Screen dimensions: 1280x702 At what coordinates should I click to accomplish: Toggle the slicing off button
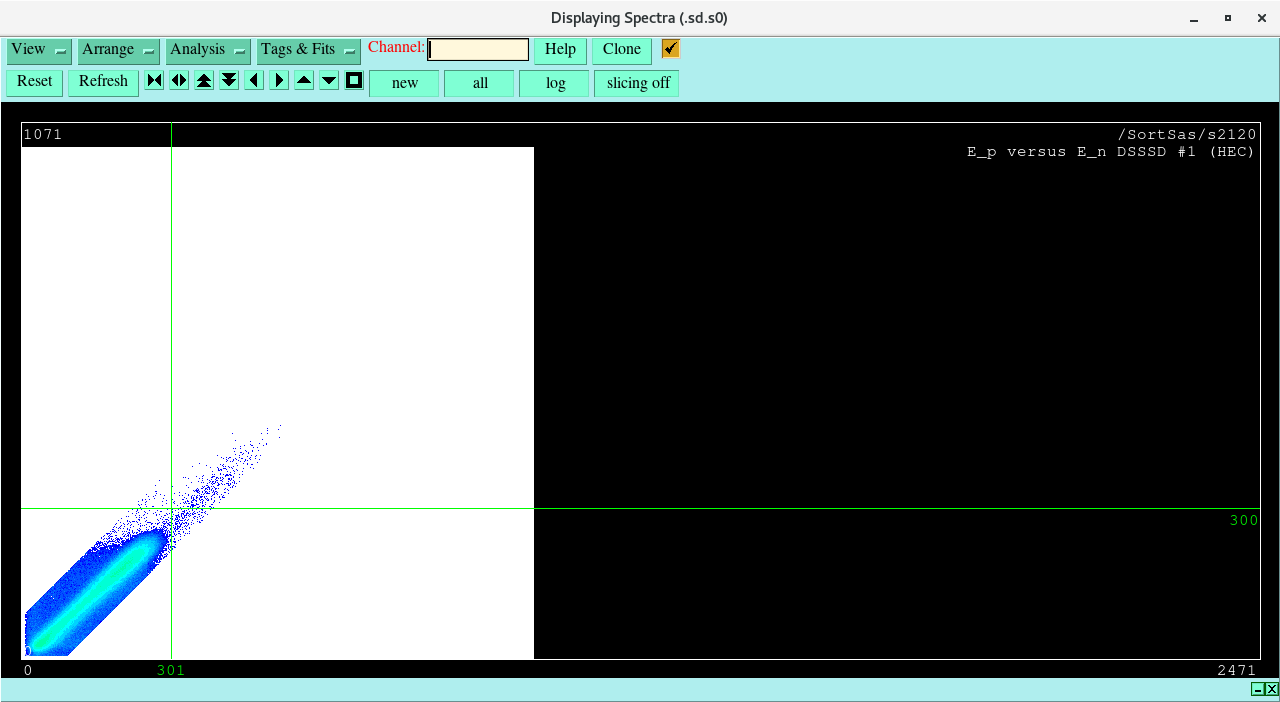(x=637, y=83)
